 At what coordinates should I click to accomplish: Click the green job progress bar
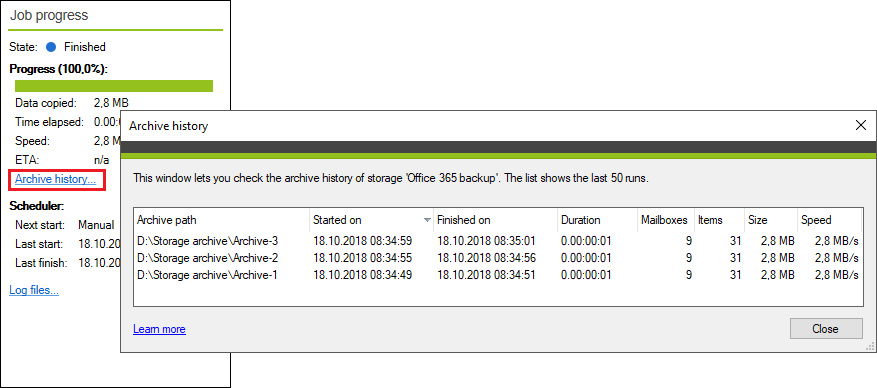tap(114, 86)
